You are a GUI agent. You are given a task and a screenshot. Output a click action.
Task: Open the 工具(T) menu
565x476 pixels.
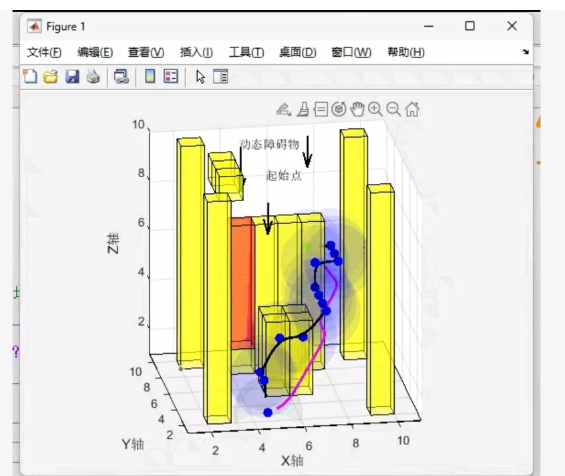pos(246,53)
